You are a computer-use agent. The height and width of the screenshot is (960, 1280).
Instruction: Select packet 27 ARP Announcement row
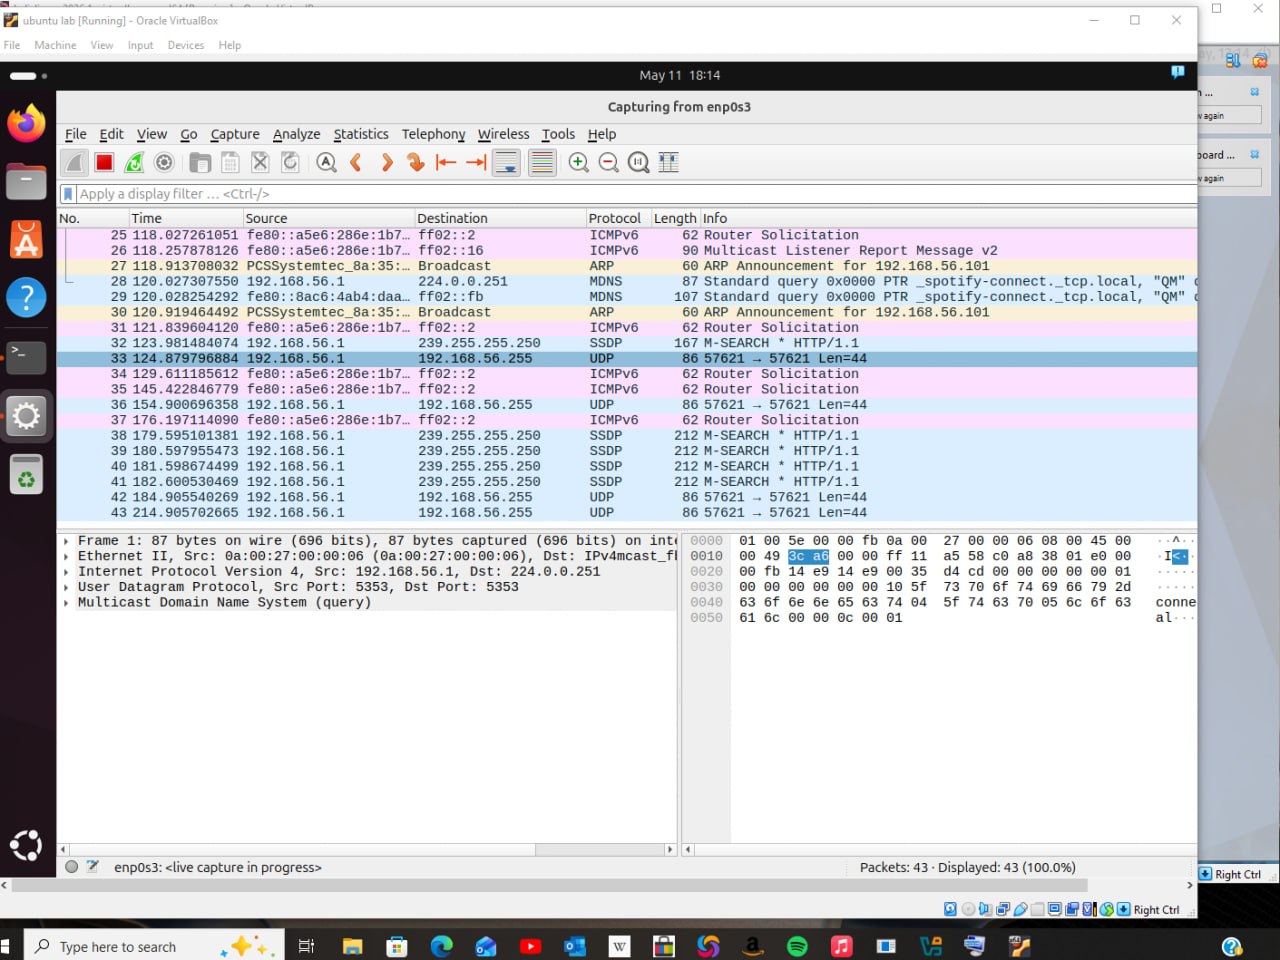627,266
